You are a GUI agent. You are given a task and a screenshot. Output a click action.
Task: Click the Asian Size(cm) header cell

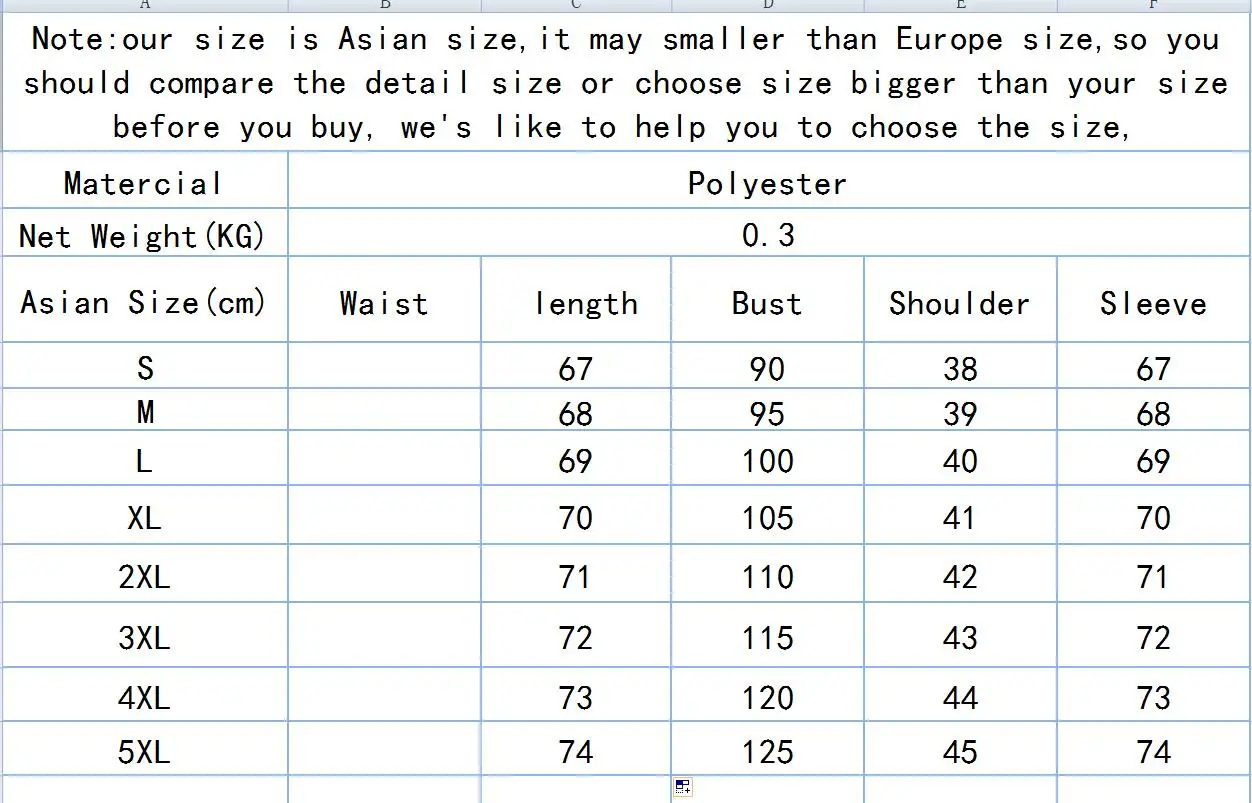pos(144,302)
